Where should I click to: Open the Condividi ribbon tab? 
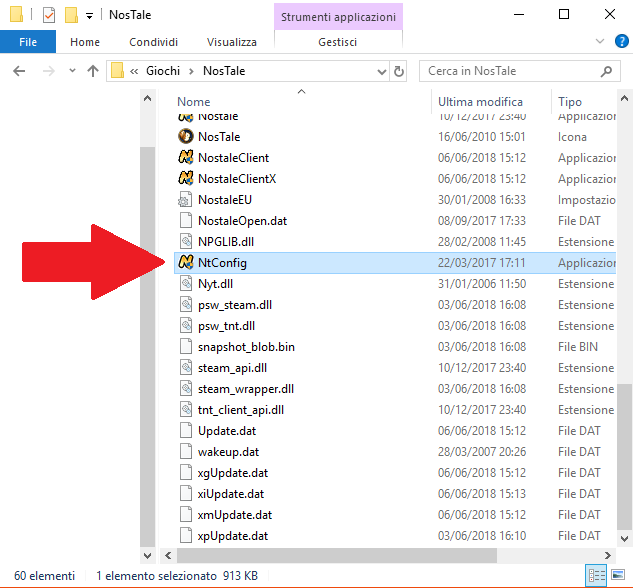[153, 42]
